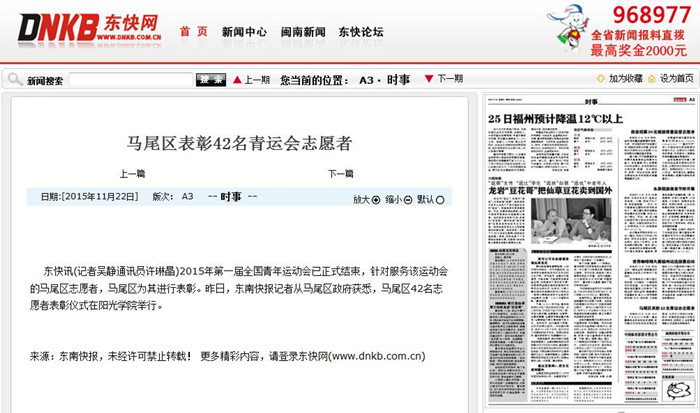This screenshot has width=700, height=413.
Task: Click the black 搜索 search button
Action: coord(211,80)
